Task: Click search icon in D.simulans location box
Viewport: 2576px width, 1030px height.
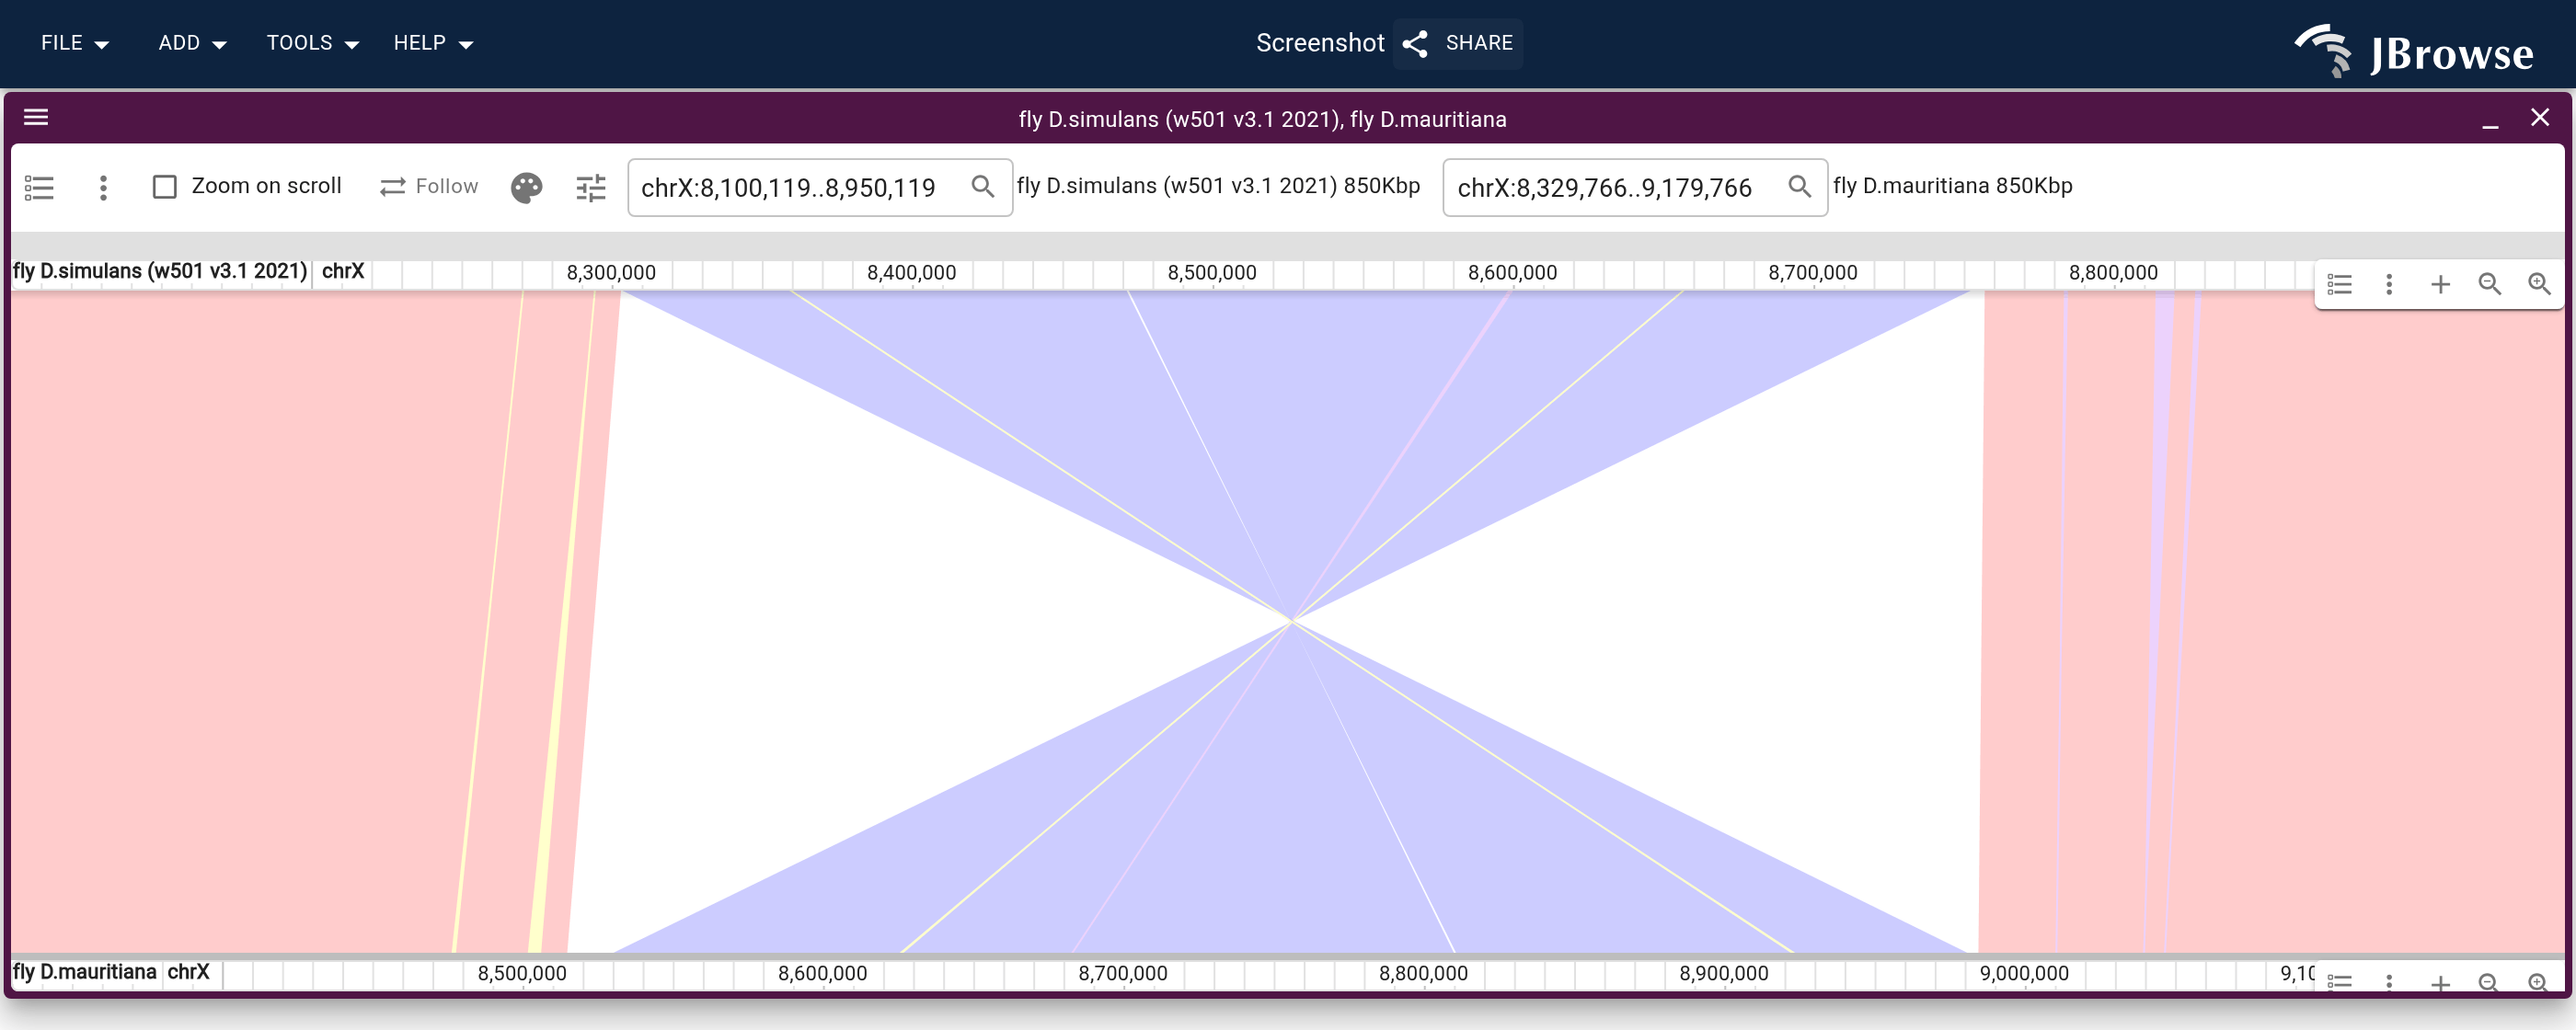Action: click(x=982, y=187)
